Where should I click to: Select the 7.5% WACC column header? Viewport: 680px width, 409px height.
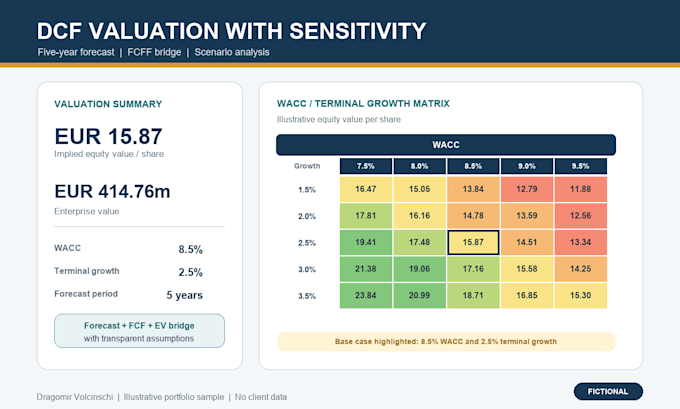click(x=366, y=166)
